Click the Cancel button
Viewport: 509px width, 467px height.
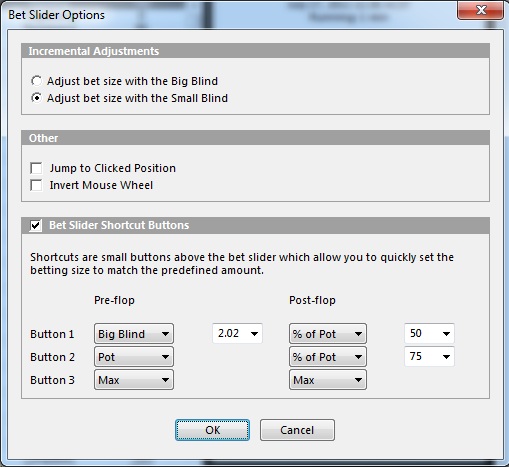297,430
